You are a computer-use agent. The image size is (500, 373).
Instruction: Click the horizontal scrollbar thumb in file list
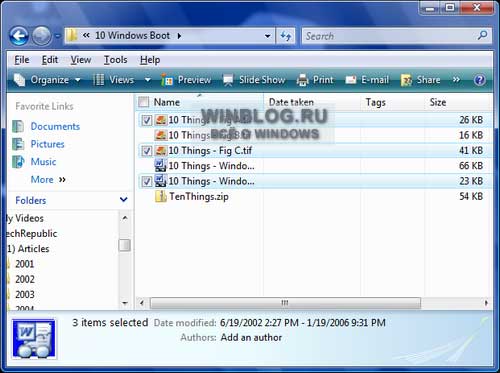285,303
